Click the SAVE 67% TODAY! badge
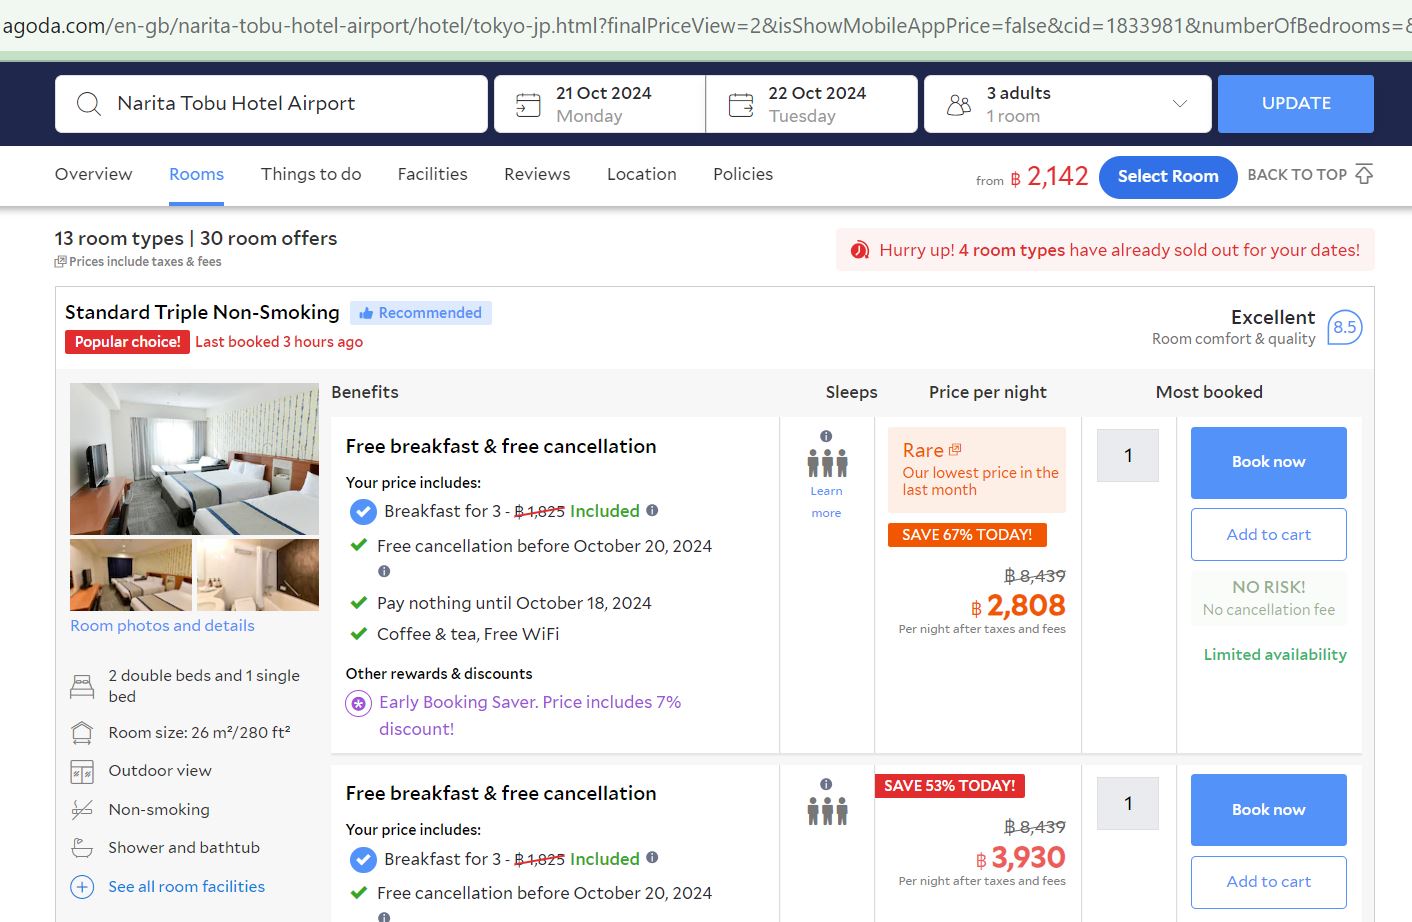The image size is (1412, 922). coord(967,535)
